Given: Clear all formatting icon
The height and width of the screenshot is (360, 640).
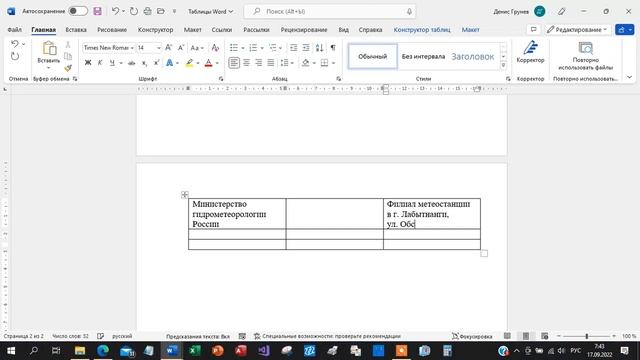Looking at the screenshot, I should tap(215, 48).
